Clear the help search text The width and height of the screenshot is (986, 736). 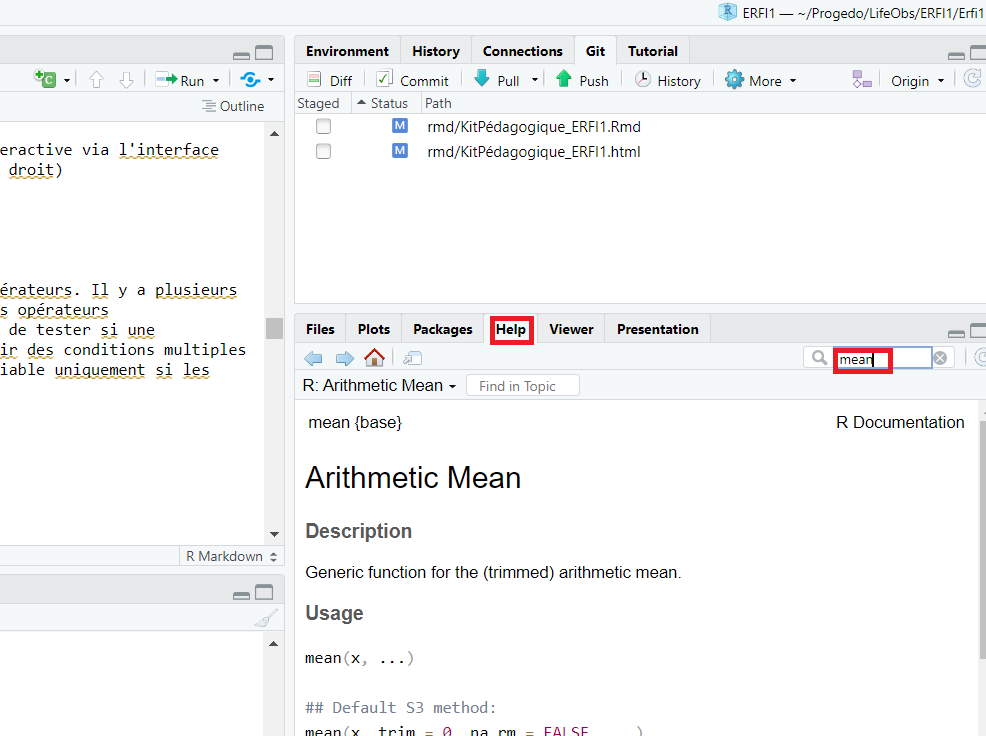pyautogui.click(x=940, y=358)
